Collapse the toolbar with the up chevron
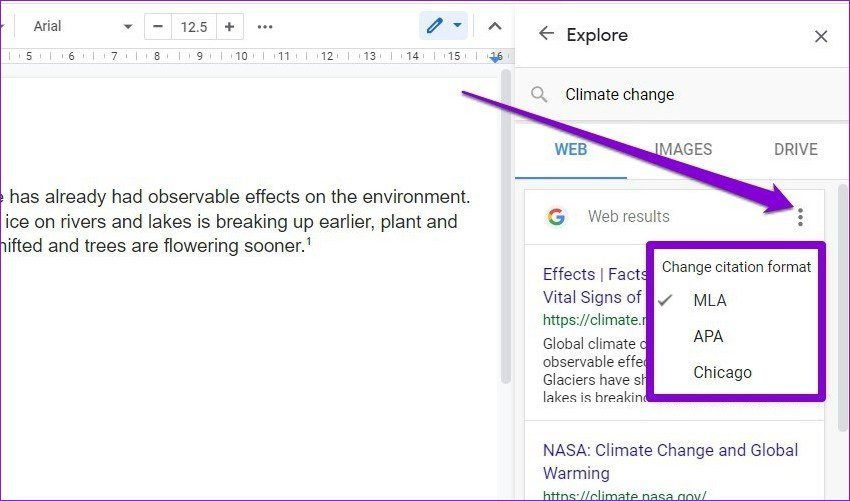 [x=494, y=26]
